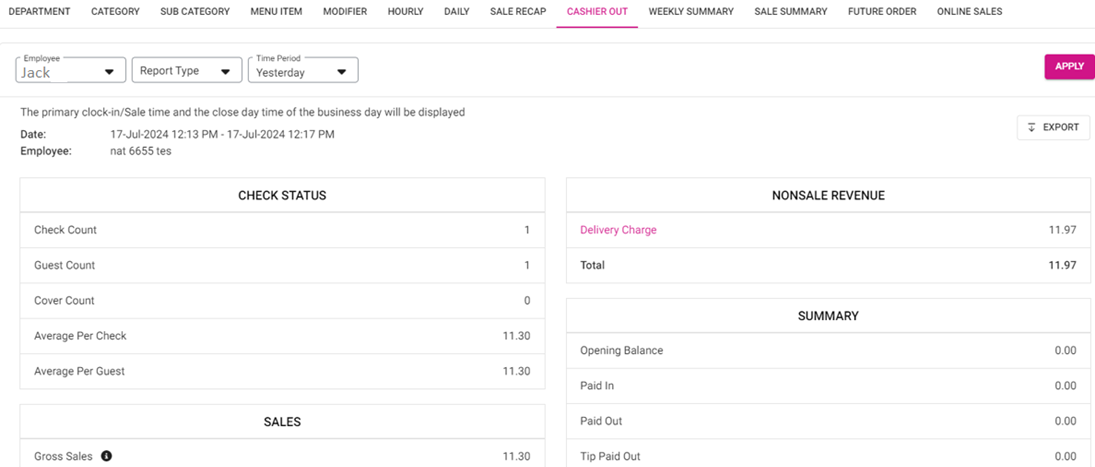Switch to the Hourly tab

pyautogui.click(x=405, y=12)
